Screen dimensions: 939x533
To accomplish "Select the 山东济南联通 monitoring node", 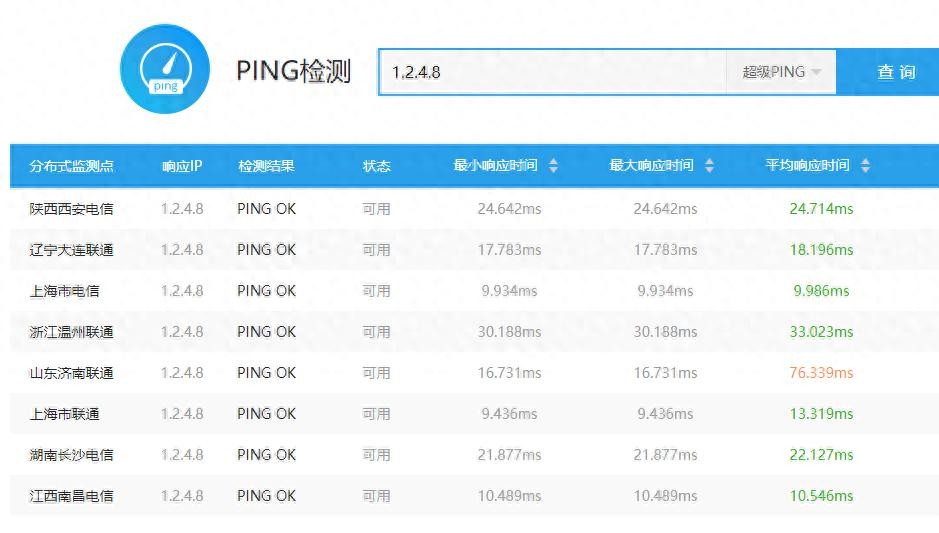I will coord(72,373).
